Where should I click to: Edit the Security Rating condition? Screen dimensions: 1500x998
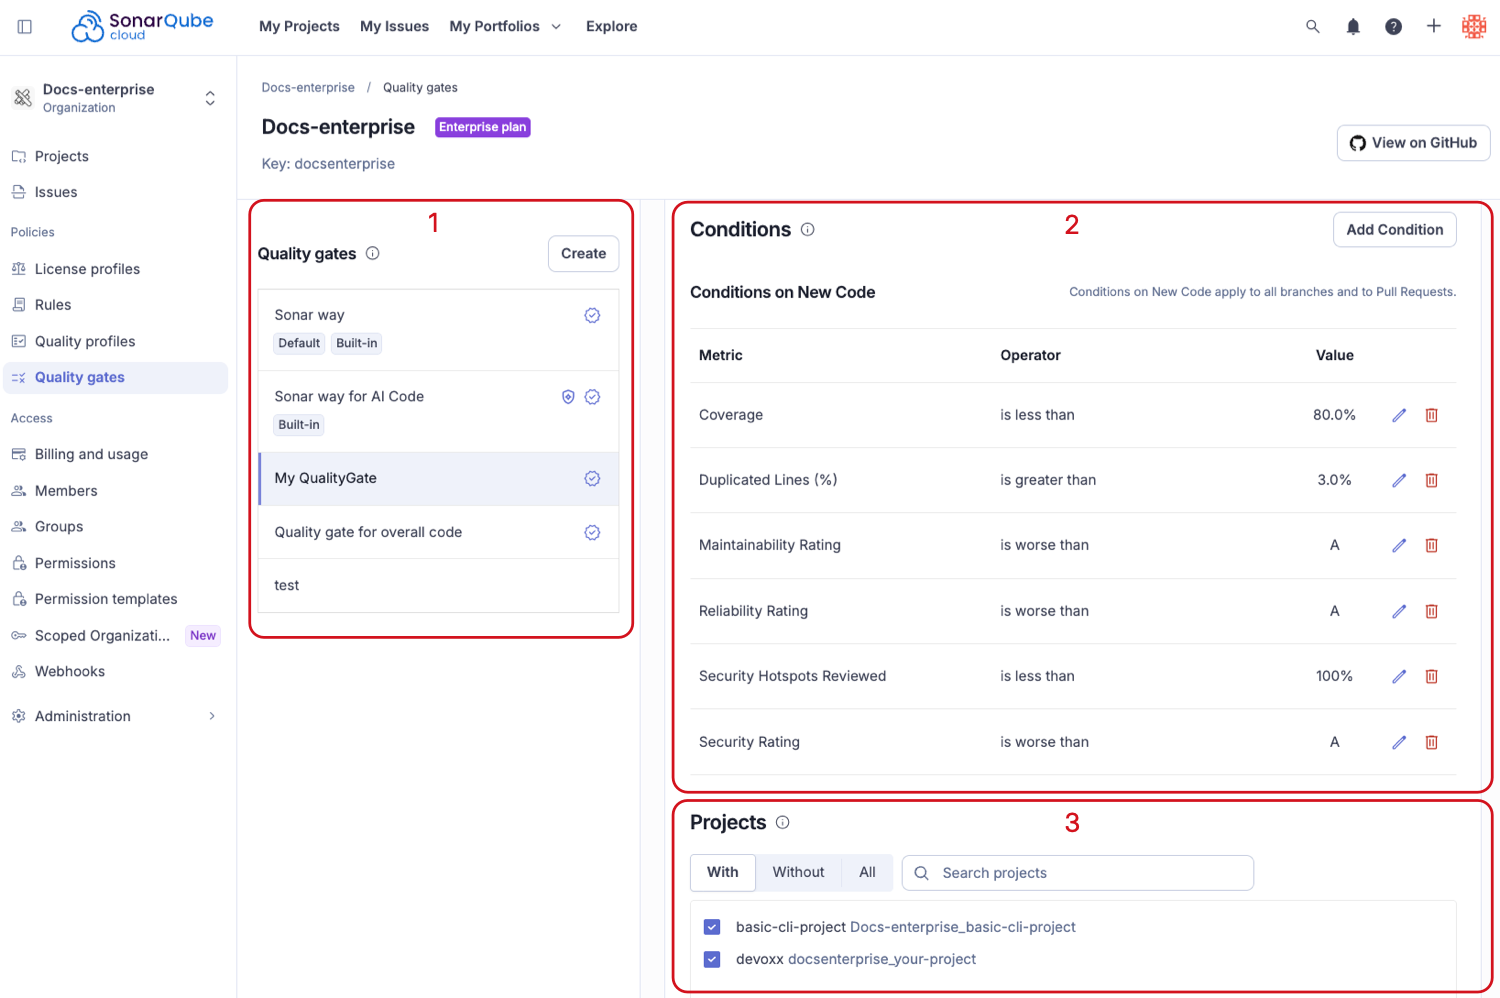point(1399,742)
